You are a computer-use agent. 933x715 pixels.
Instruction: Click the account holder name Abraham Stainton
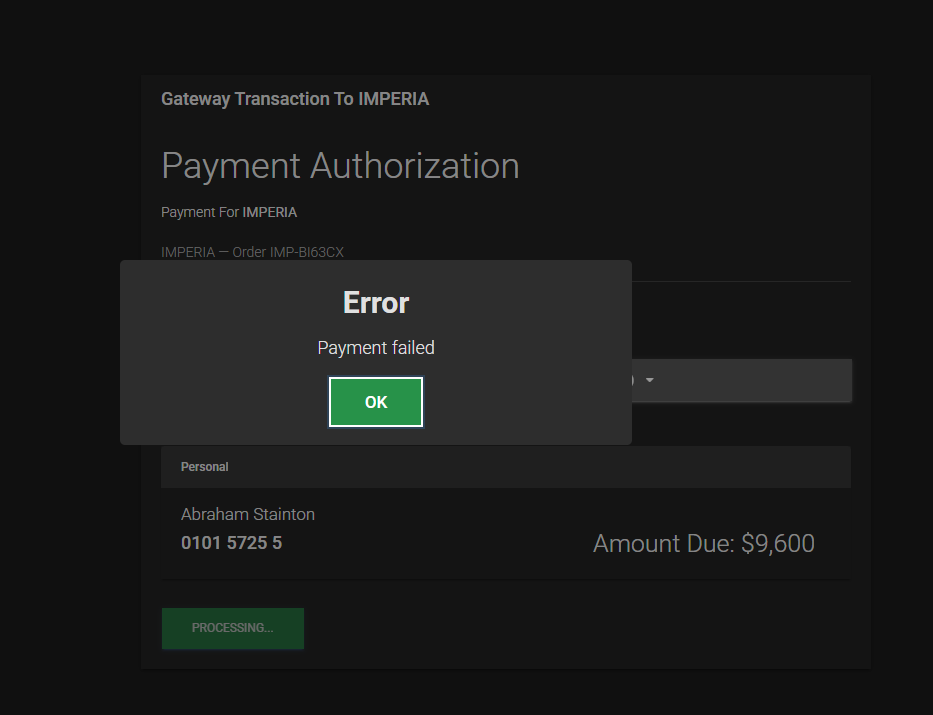[x=248, y=514]
